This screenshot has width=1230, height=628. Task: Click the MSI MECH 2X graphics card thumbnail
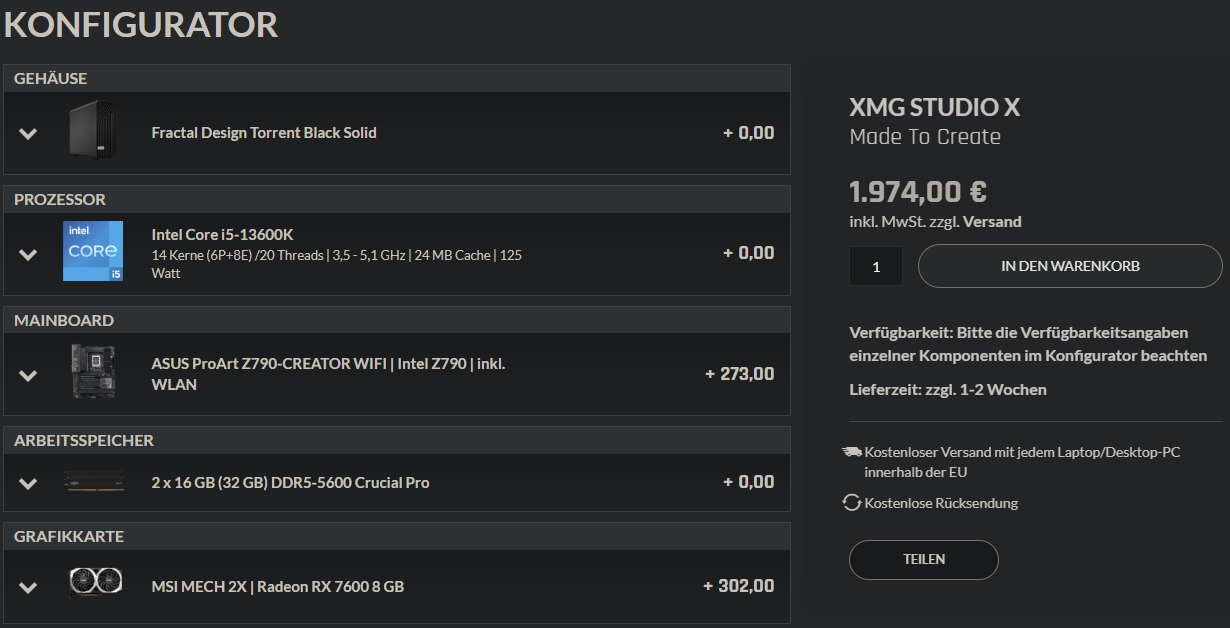(95, 583)
